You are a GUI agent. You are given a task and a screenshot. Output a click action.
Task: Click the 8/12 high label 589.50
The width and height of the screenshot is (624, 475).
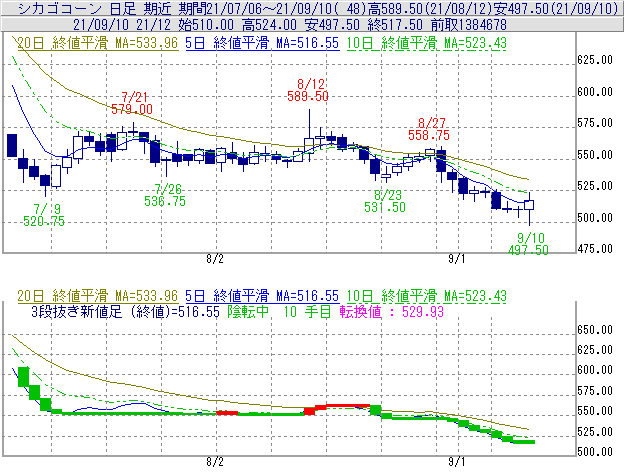tap(308, 96)
